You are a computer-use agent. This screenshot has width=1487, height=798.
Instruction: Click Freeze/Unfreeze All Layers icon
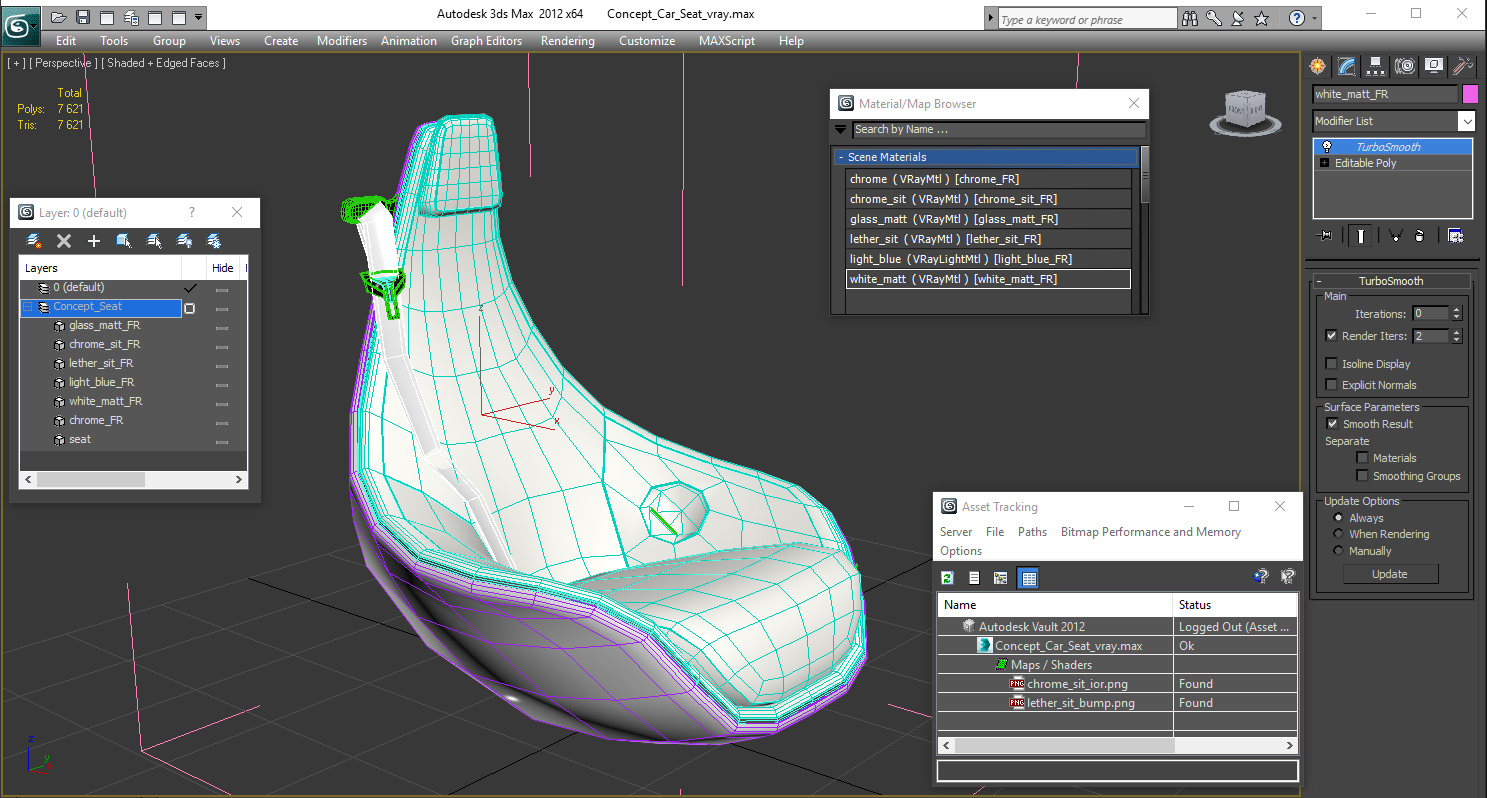click(214, 241)
